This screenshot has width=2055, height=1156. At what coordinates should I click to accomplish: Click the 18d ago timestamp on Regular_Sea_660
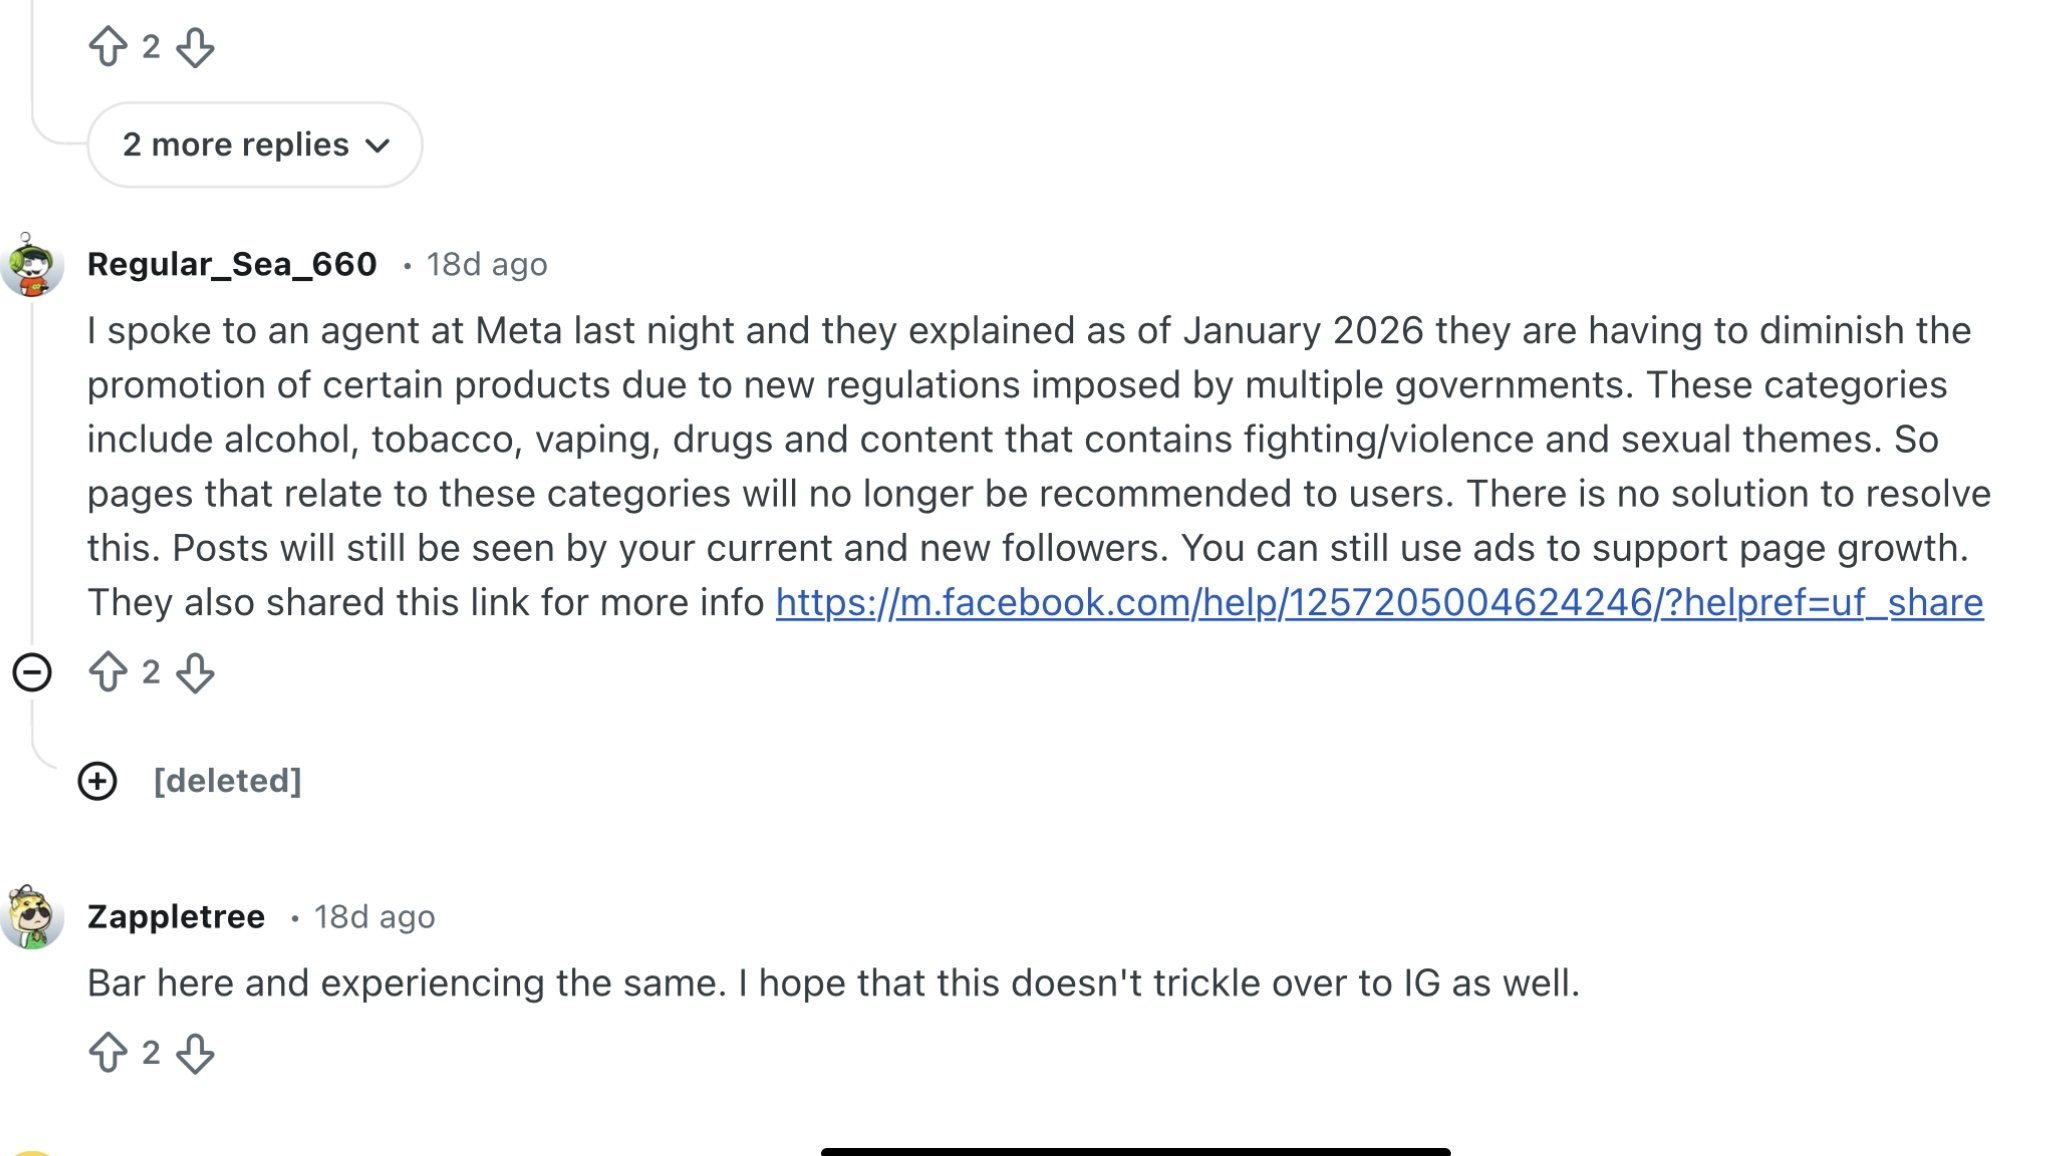[487, 265]
